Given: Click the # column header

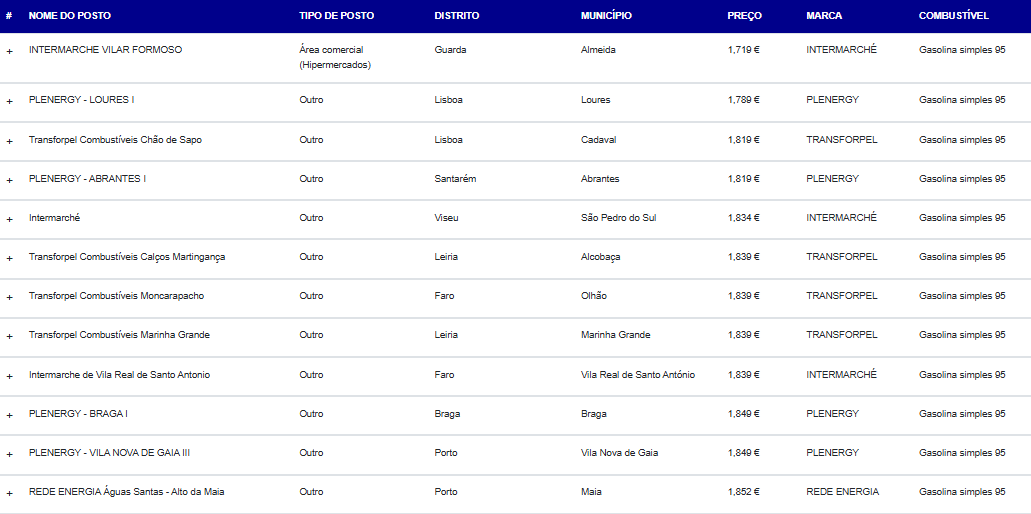Looking at the screenshot, I should click(x=9, y=16).
